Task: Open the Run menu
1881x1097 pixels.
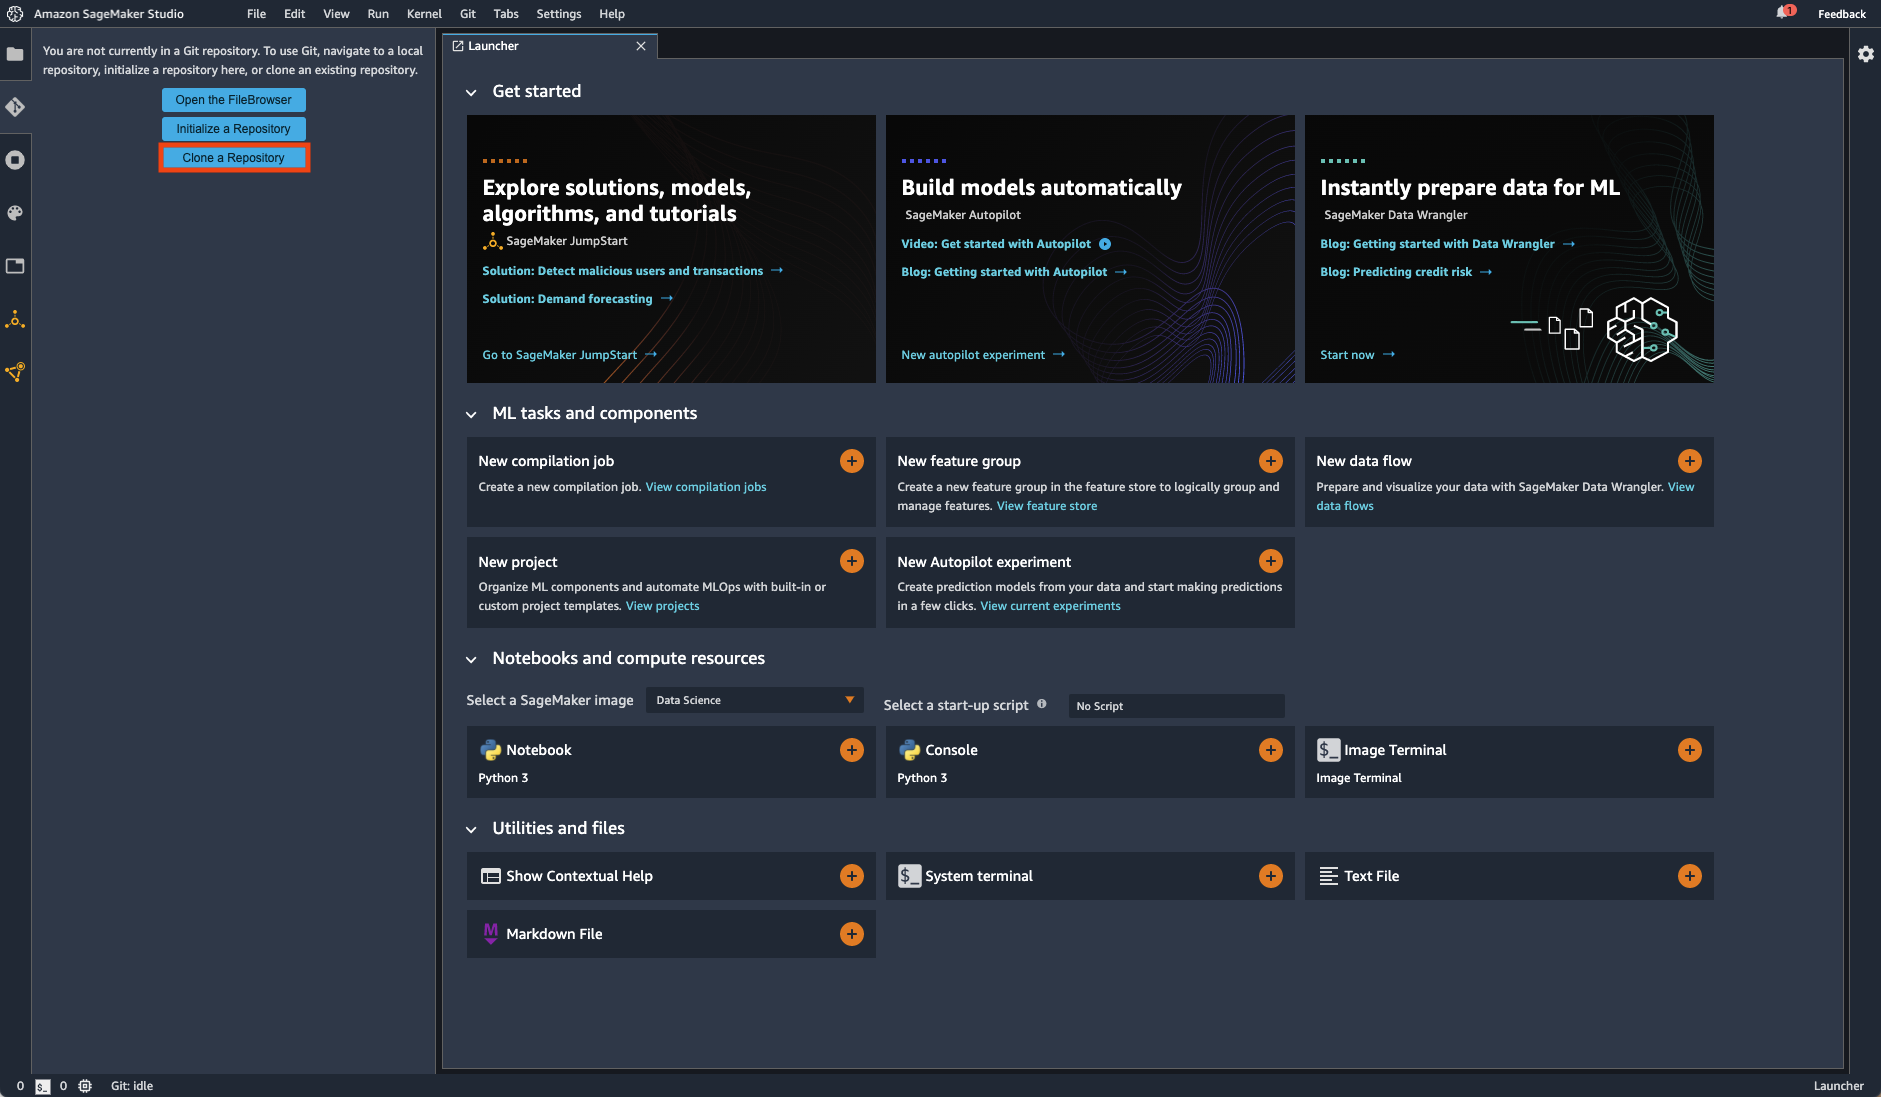Action: tap(378, 14)
